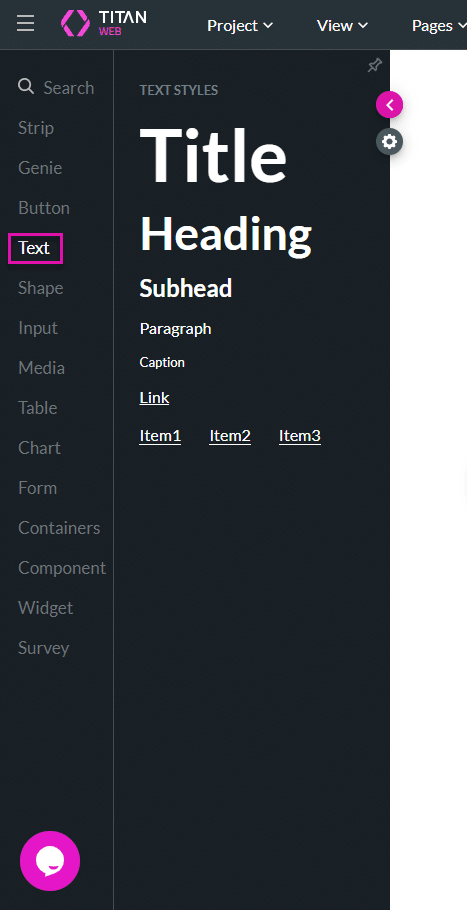Open settings gear next to panel
467x910 pixels.
coord(389,142)
